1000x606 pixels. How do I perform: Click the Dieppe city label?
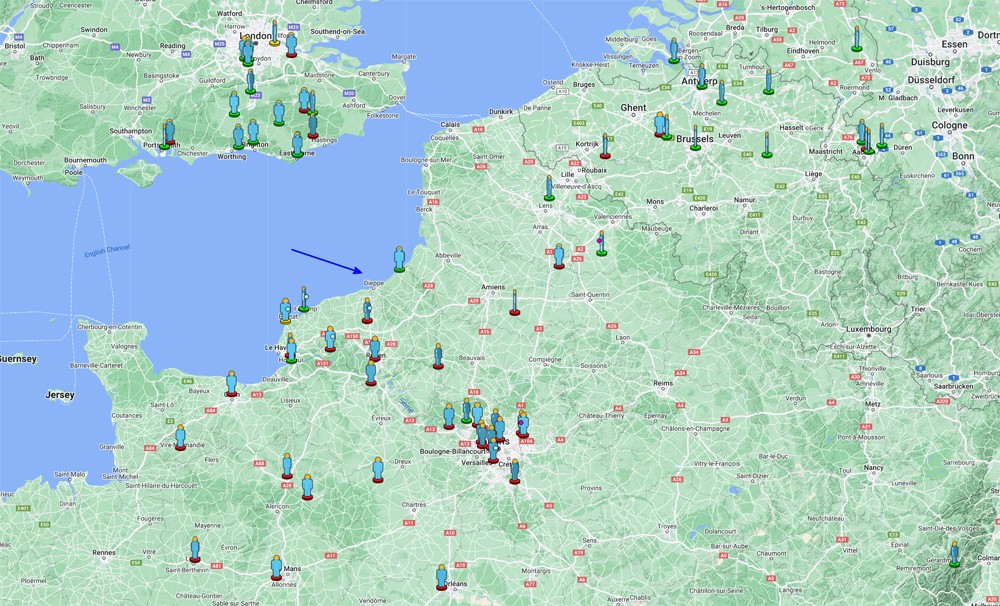(374, 283)
